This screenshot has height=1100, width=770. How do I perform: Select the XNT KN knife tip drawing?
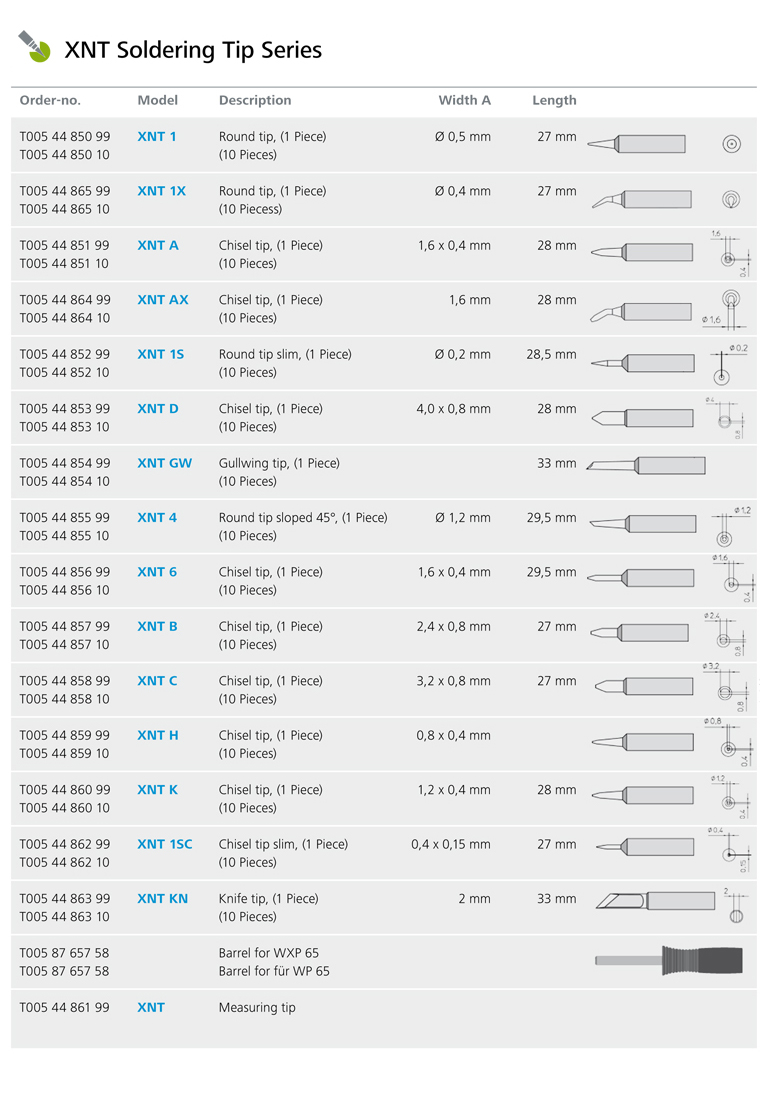pyautogui.click(x=655, y=900)
